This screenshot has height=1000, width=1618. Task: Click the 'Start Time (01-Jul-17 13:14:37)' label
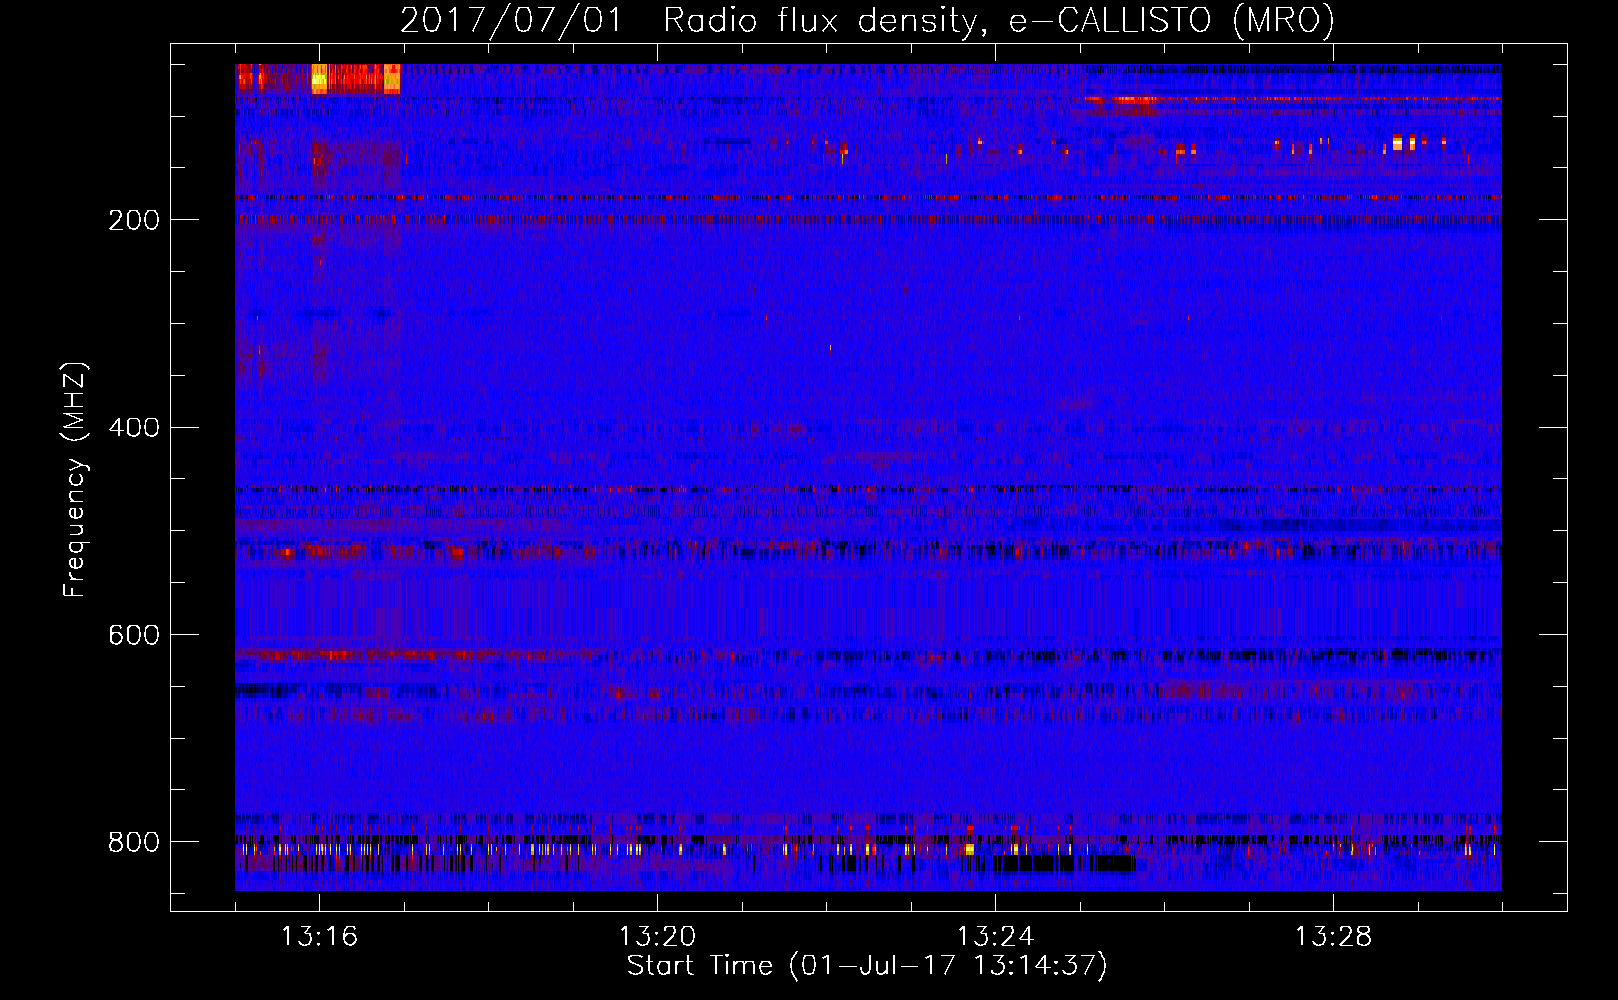867,966
